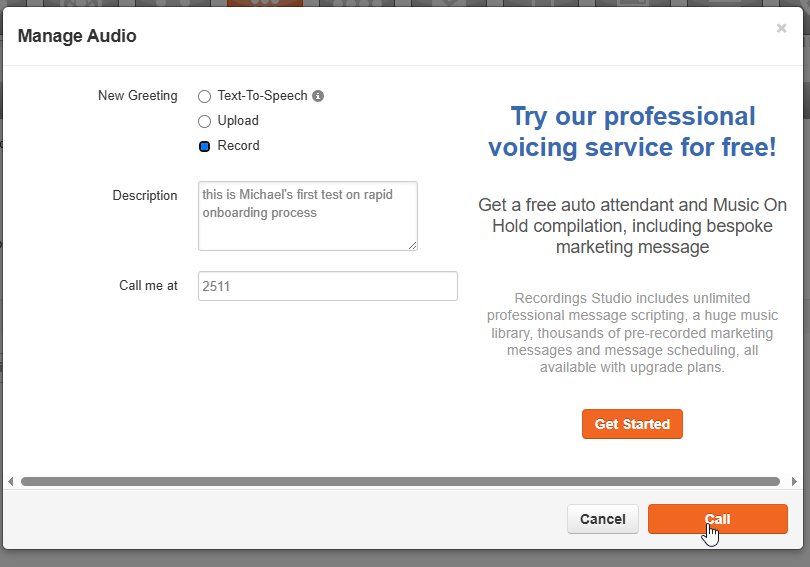Cancel the Manage Audio dialog
Viewport: 810px width, 567px height.
(602, 519)
